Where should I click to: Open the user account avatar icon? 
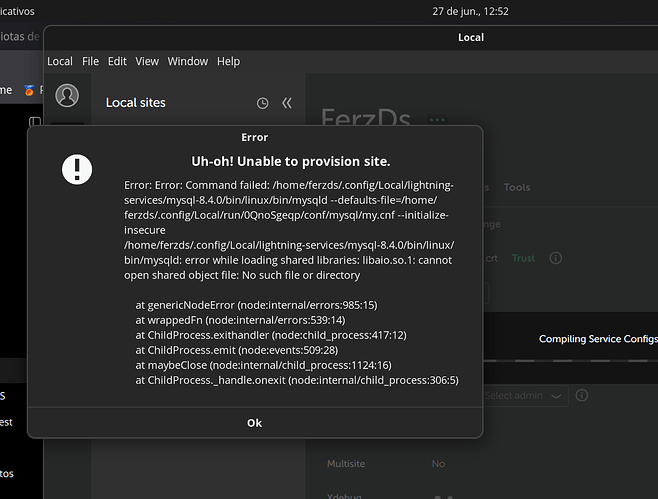pyautogui.click(x=67, y=95)
